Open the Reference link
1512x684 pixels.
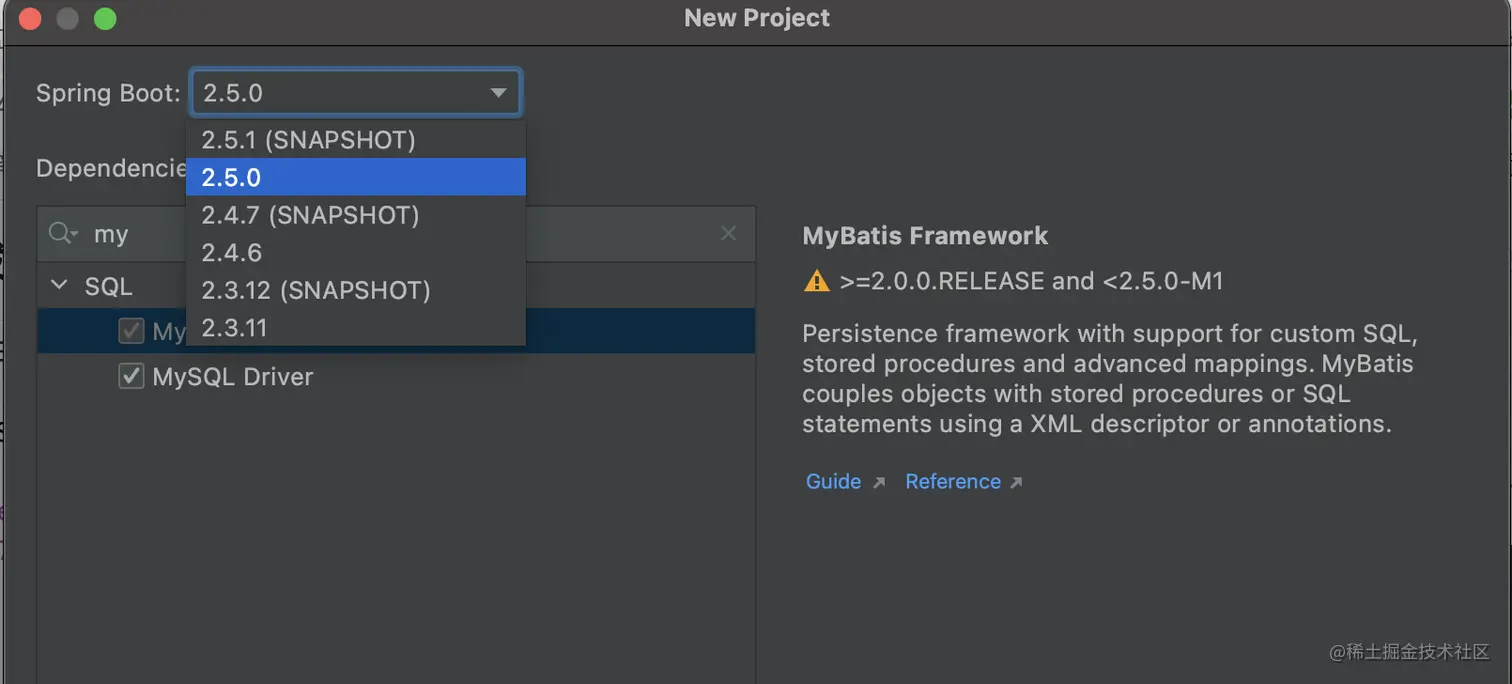pos(952,482)
